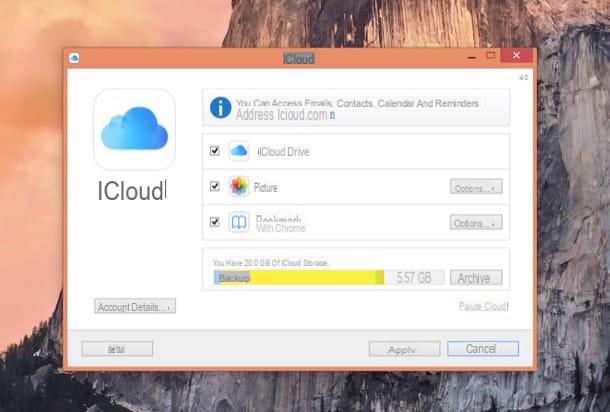
Task: Click the 5.57 GB free storage segment
Action: 414,278
